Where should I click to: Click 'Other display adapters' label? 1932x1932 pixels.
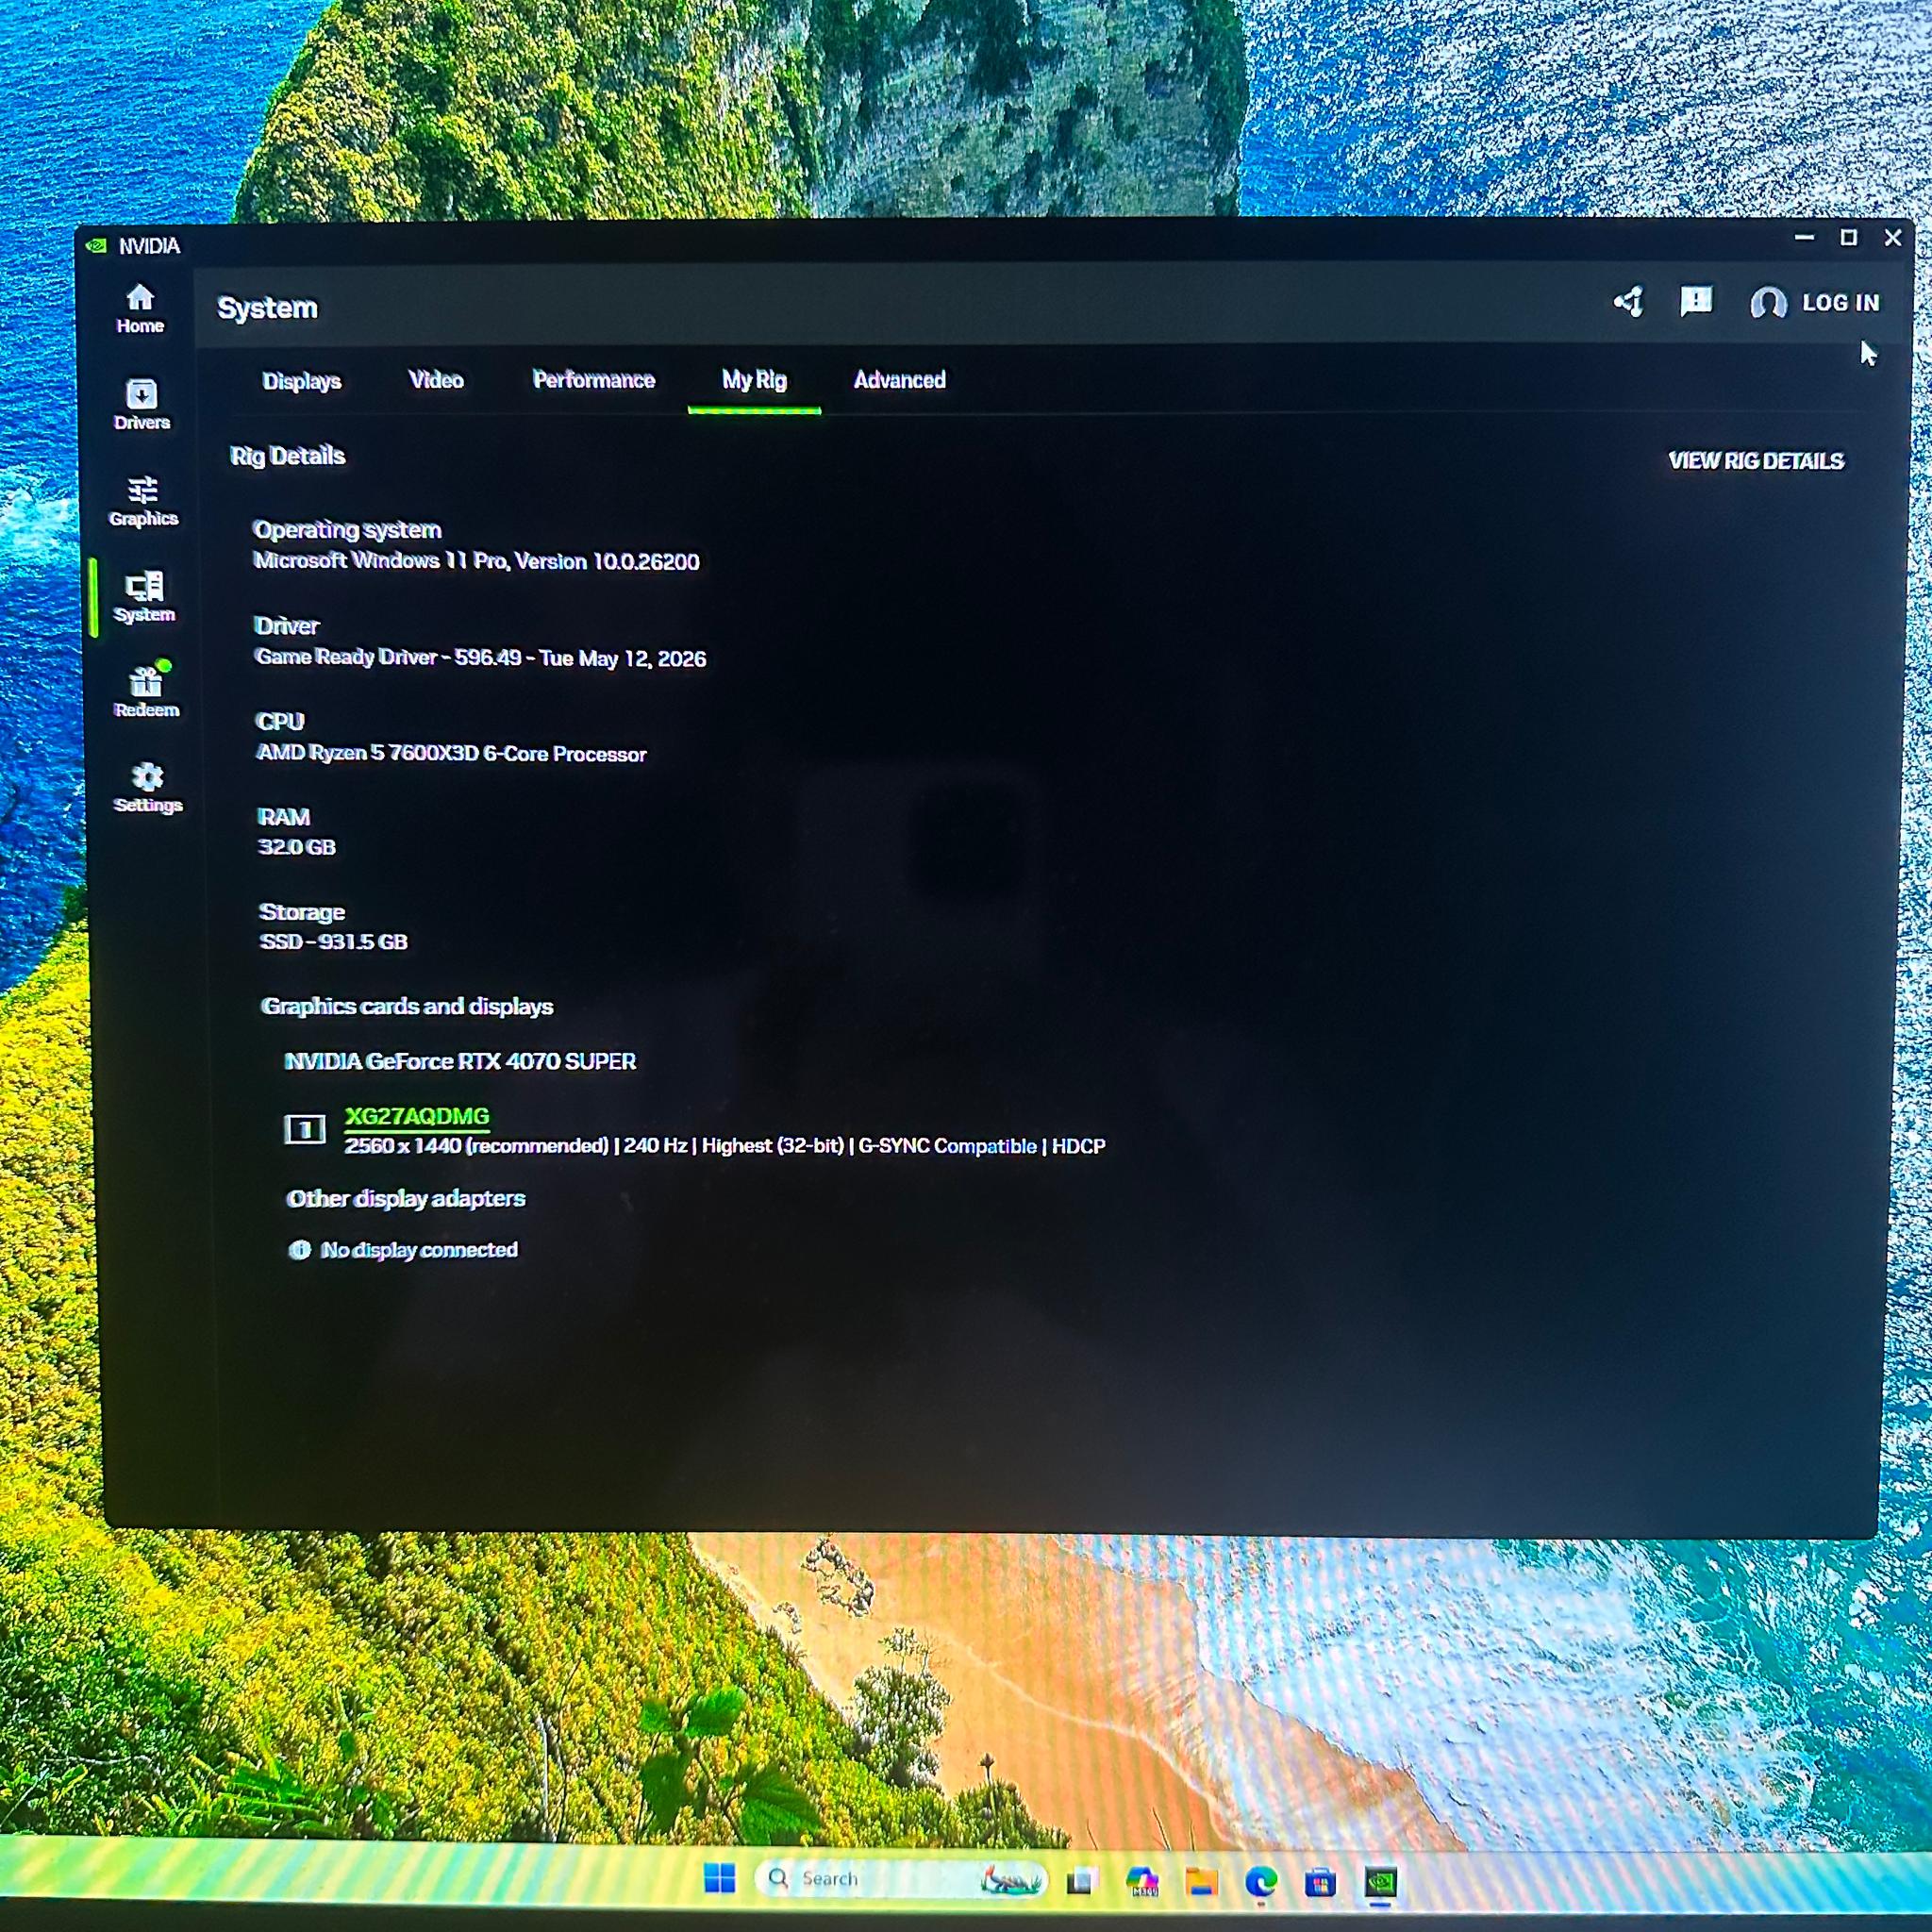click(405, 1199)
